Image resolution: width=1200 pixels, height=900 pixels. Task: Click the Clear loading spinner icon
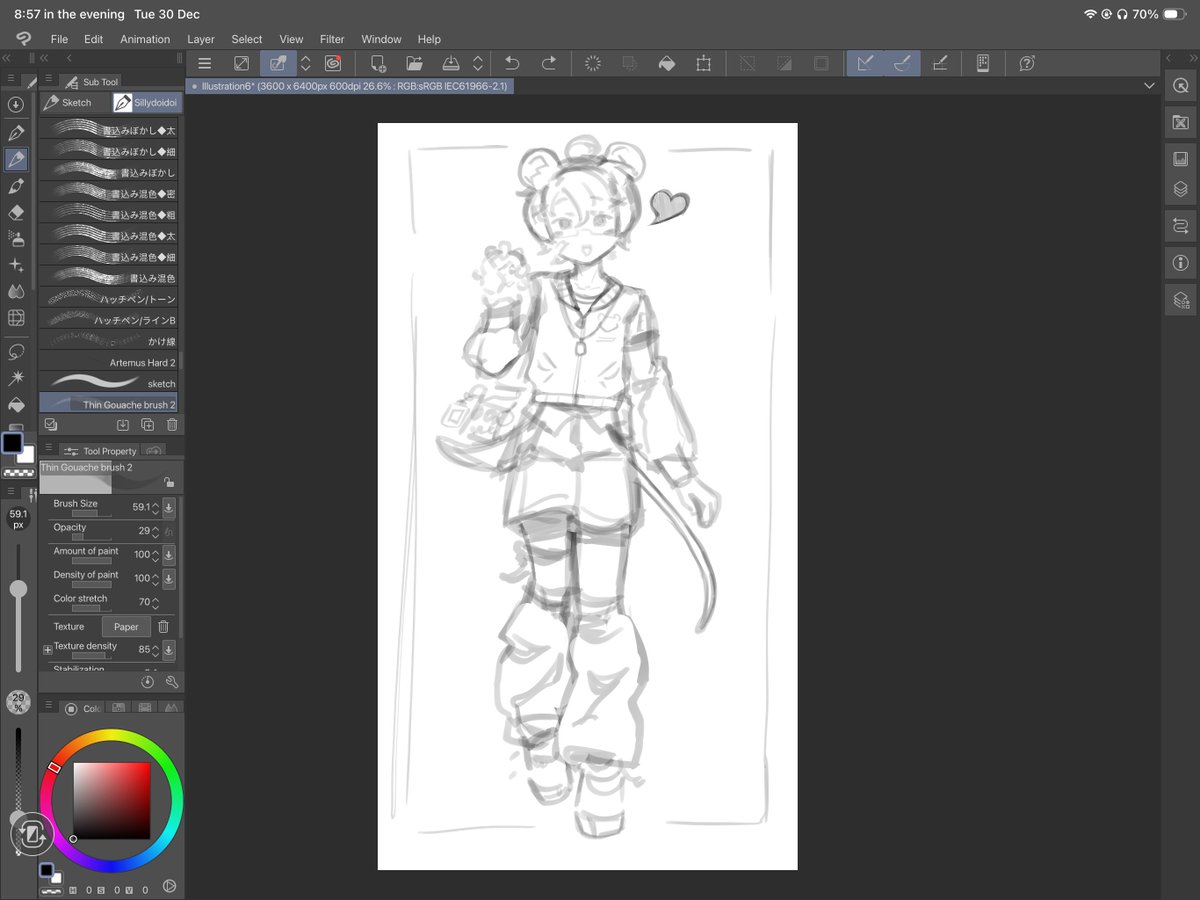coord(593,63)
